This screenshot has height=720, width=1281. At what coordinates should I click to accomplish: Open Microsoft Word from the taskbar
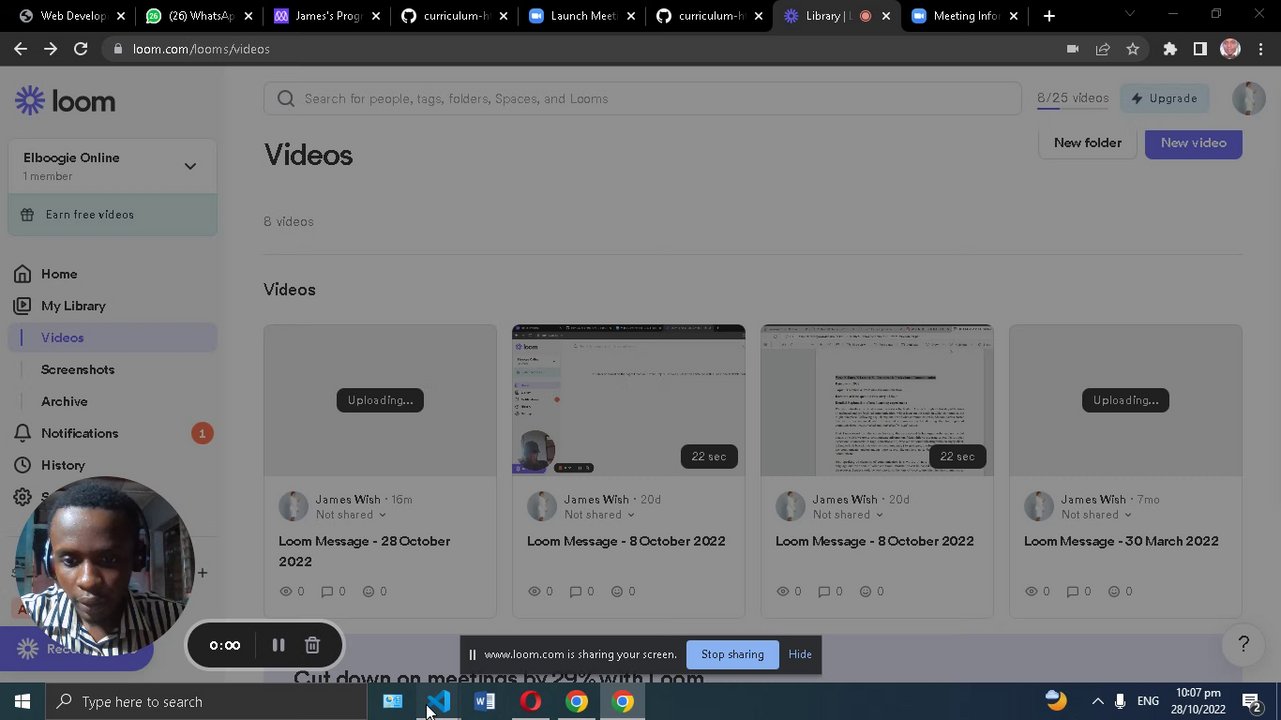485,702
